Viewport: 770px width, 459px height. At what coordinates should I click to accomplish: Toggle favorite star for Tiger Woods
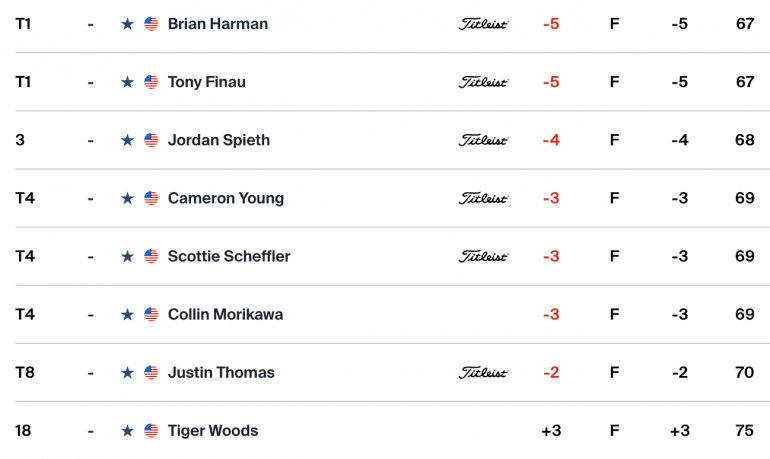coord(127,431)
